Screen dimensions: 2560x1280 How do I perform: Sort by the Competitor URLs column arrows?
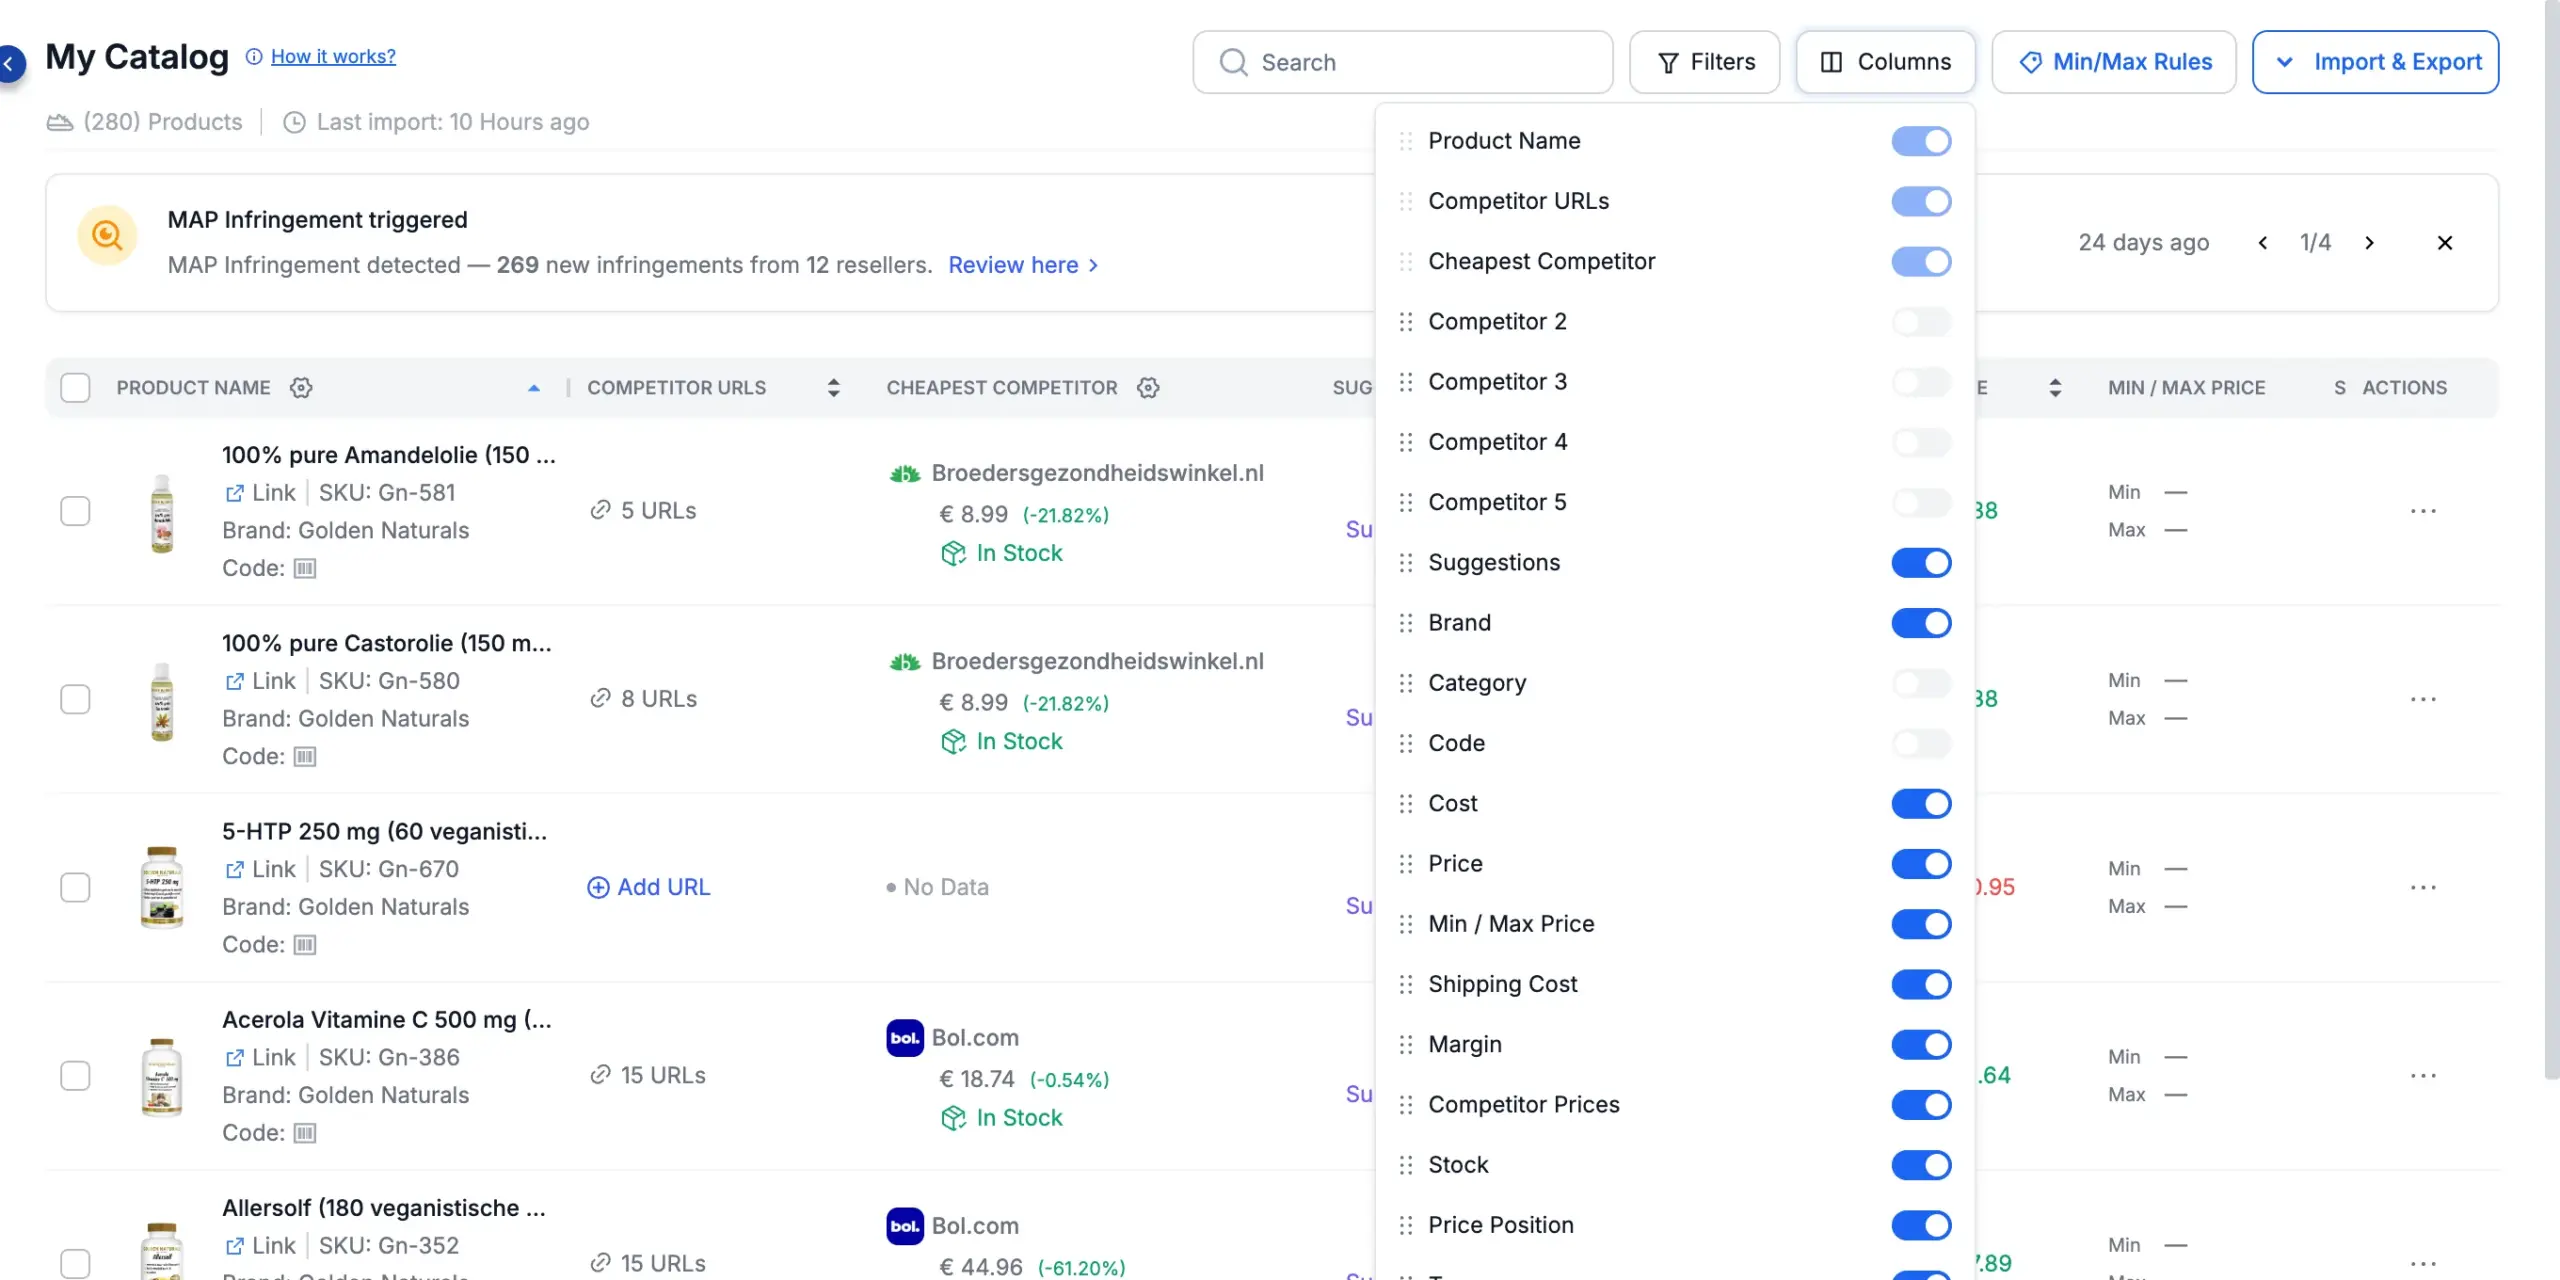click(x=834, y=388)
